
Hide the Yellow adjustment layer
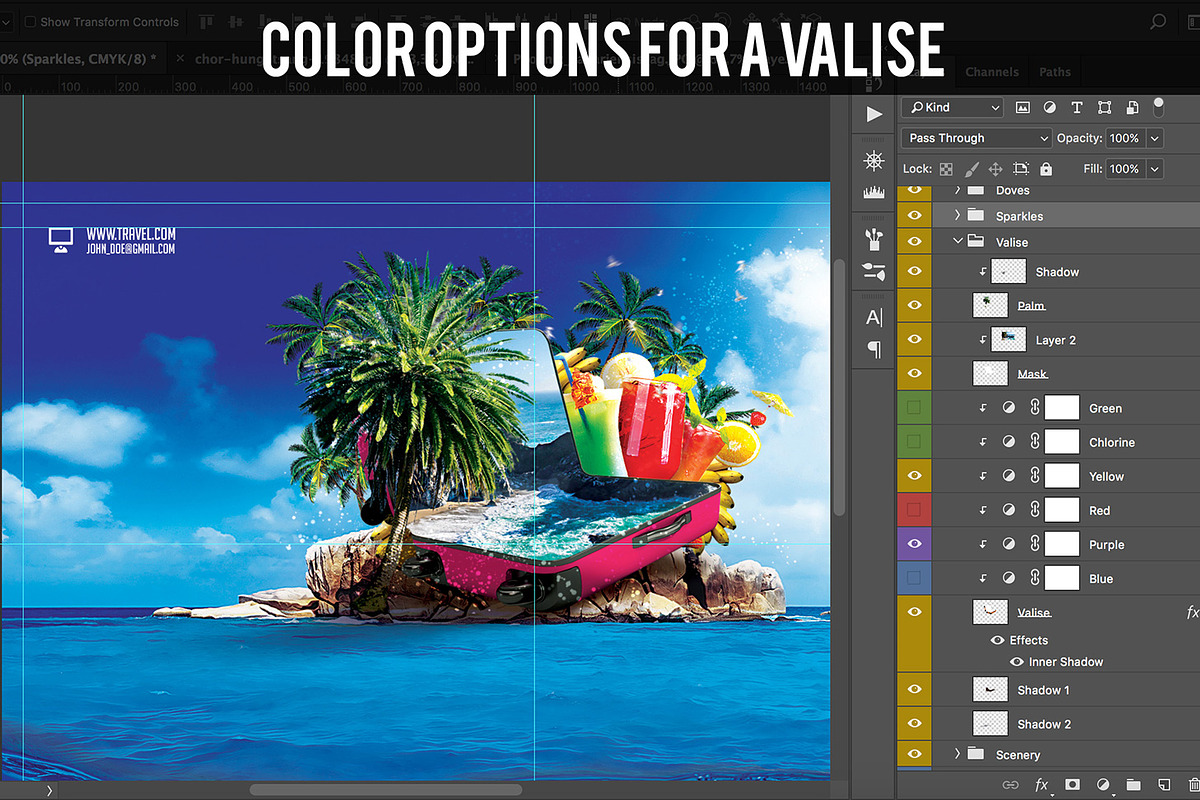pos(914,476)
